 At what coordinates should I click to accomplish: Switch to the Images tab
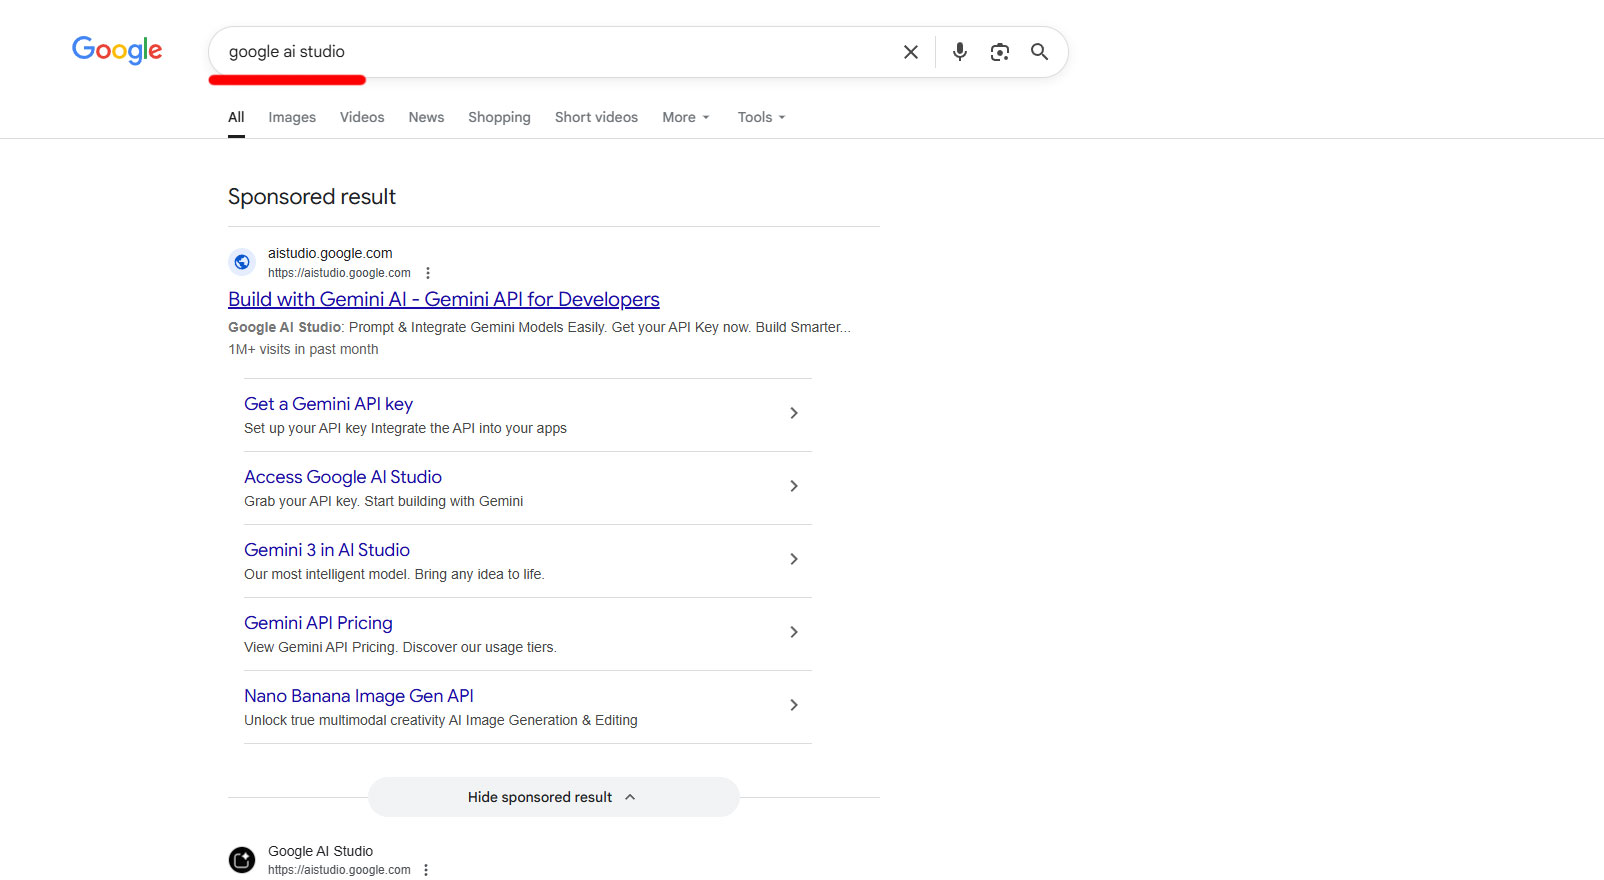point(292,117)
